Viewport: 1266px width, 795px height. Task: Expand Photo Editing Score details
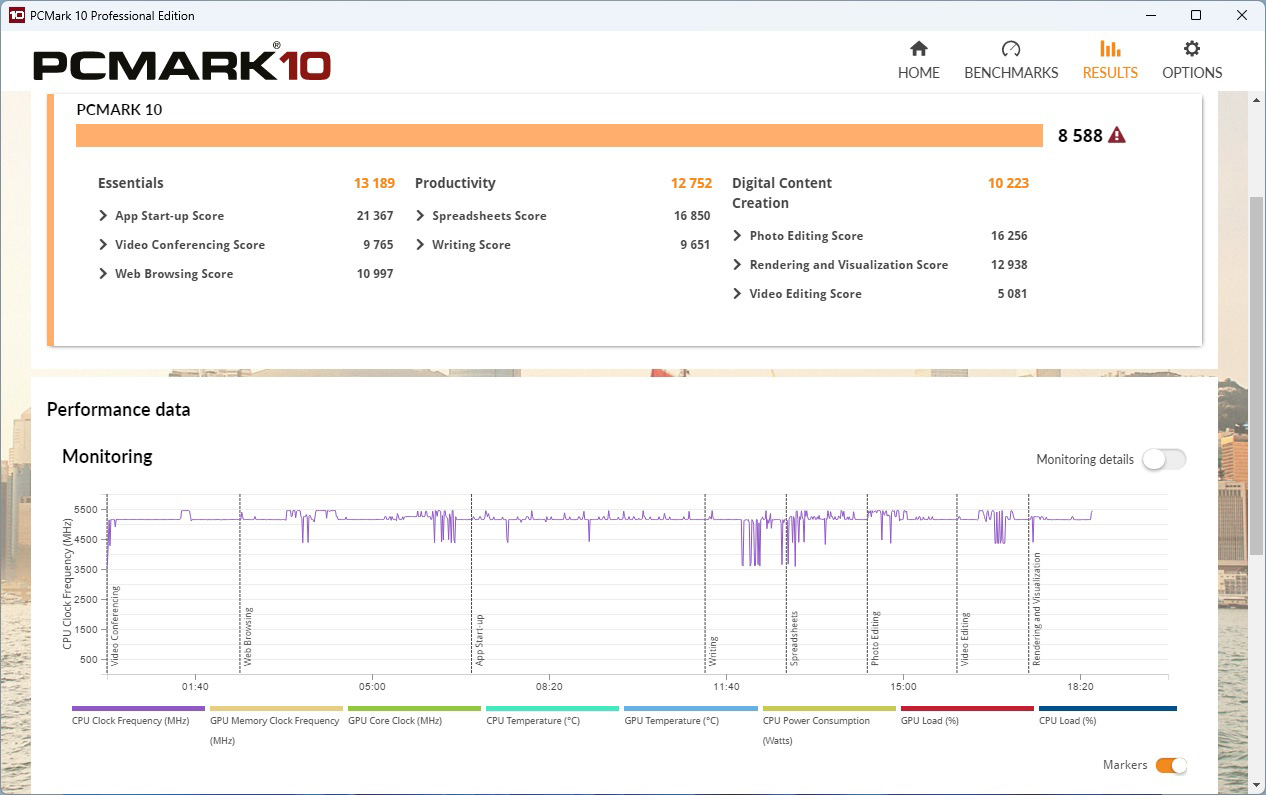coord(738,236)
